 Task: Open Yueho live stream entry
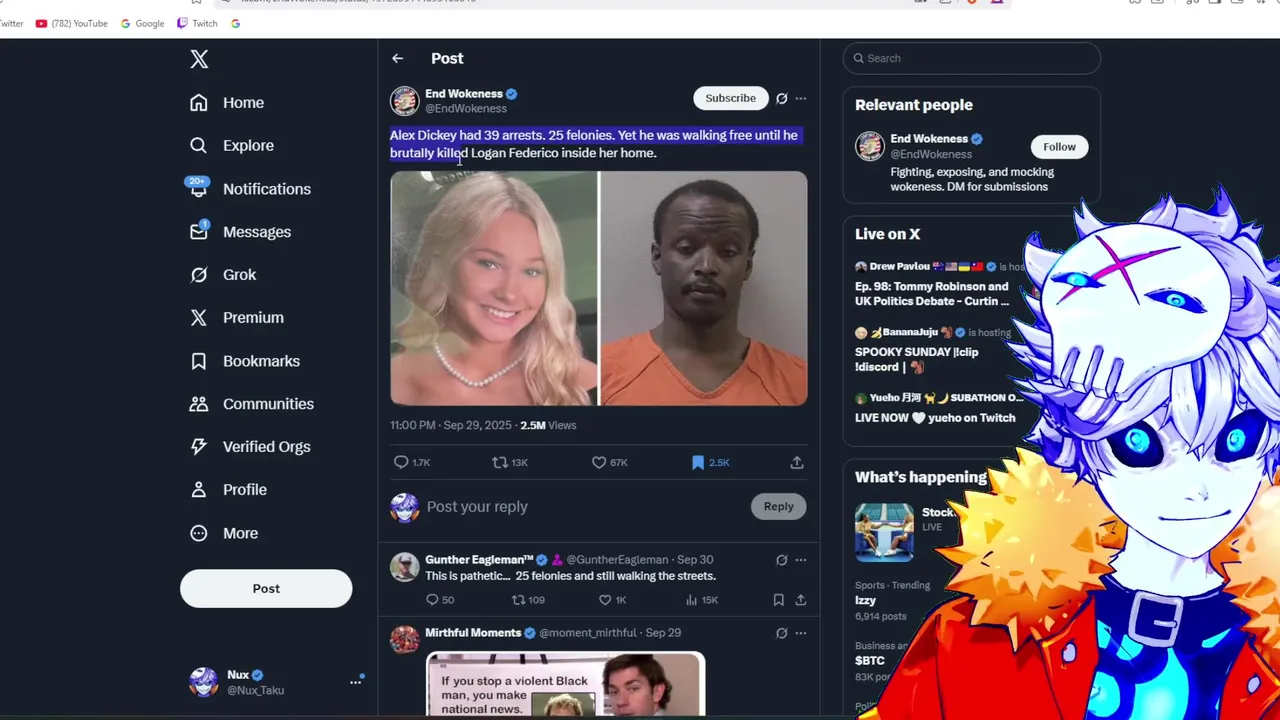point(940,408)
